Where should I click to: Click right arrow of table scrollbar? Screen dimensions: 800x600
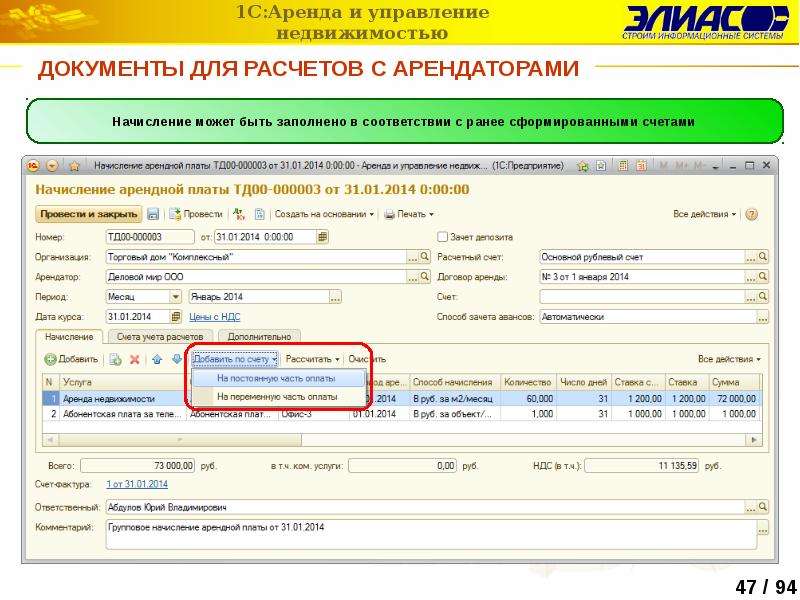(x=754, y=439)
